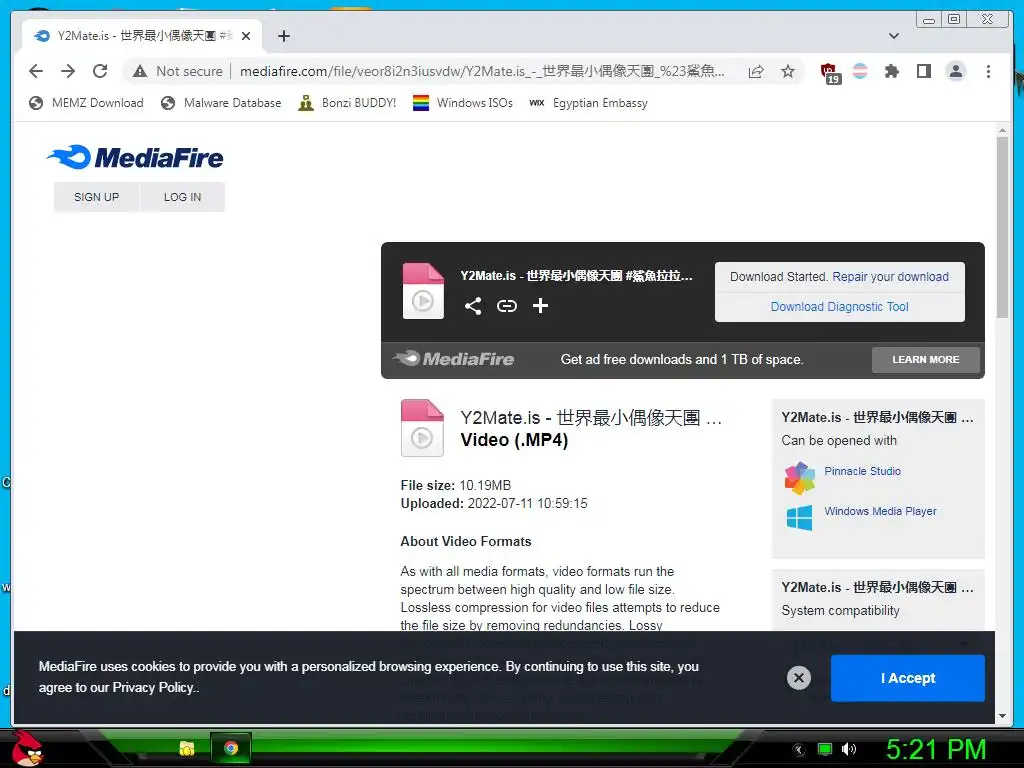Viewport: 1024px width, 768px height.
Task: Open the Chrome three-dot menu
Action: point(988,71)
